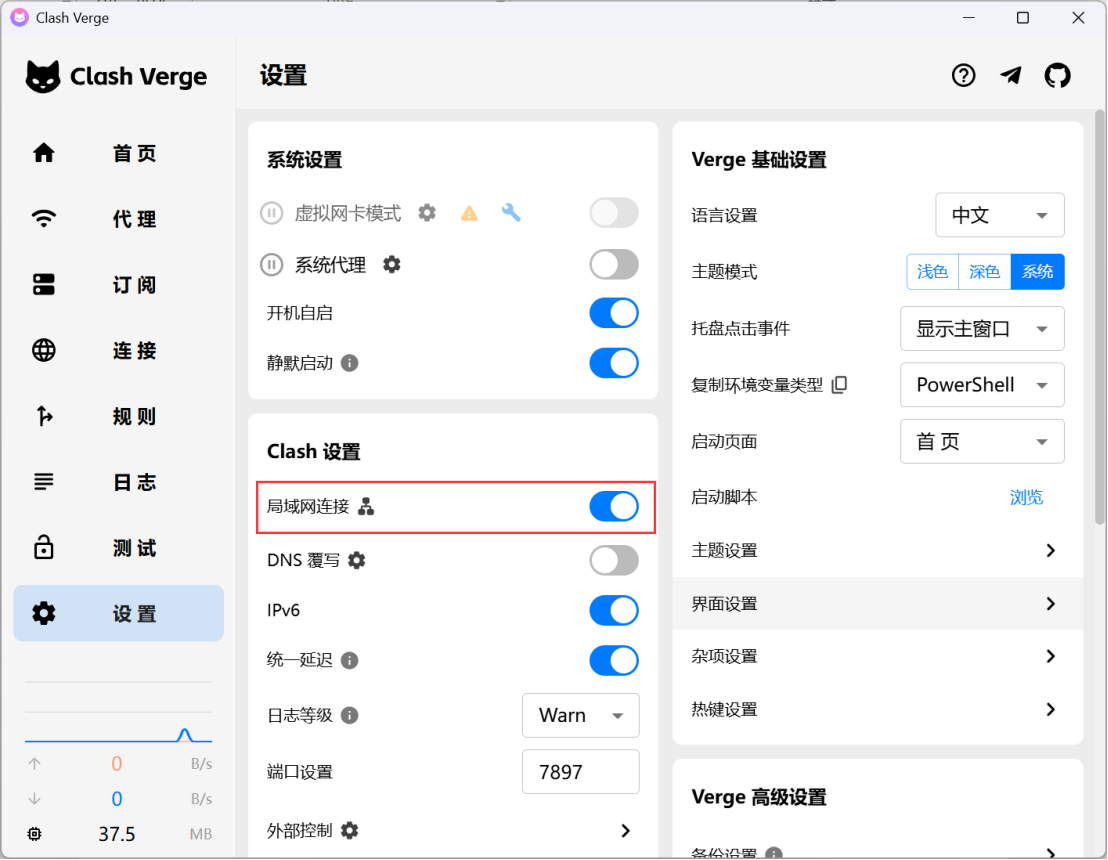Open the 日志等级 Warn dropdown
The width and height of the screenshot is (1108, 860).
point(581,715)
